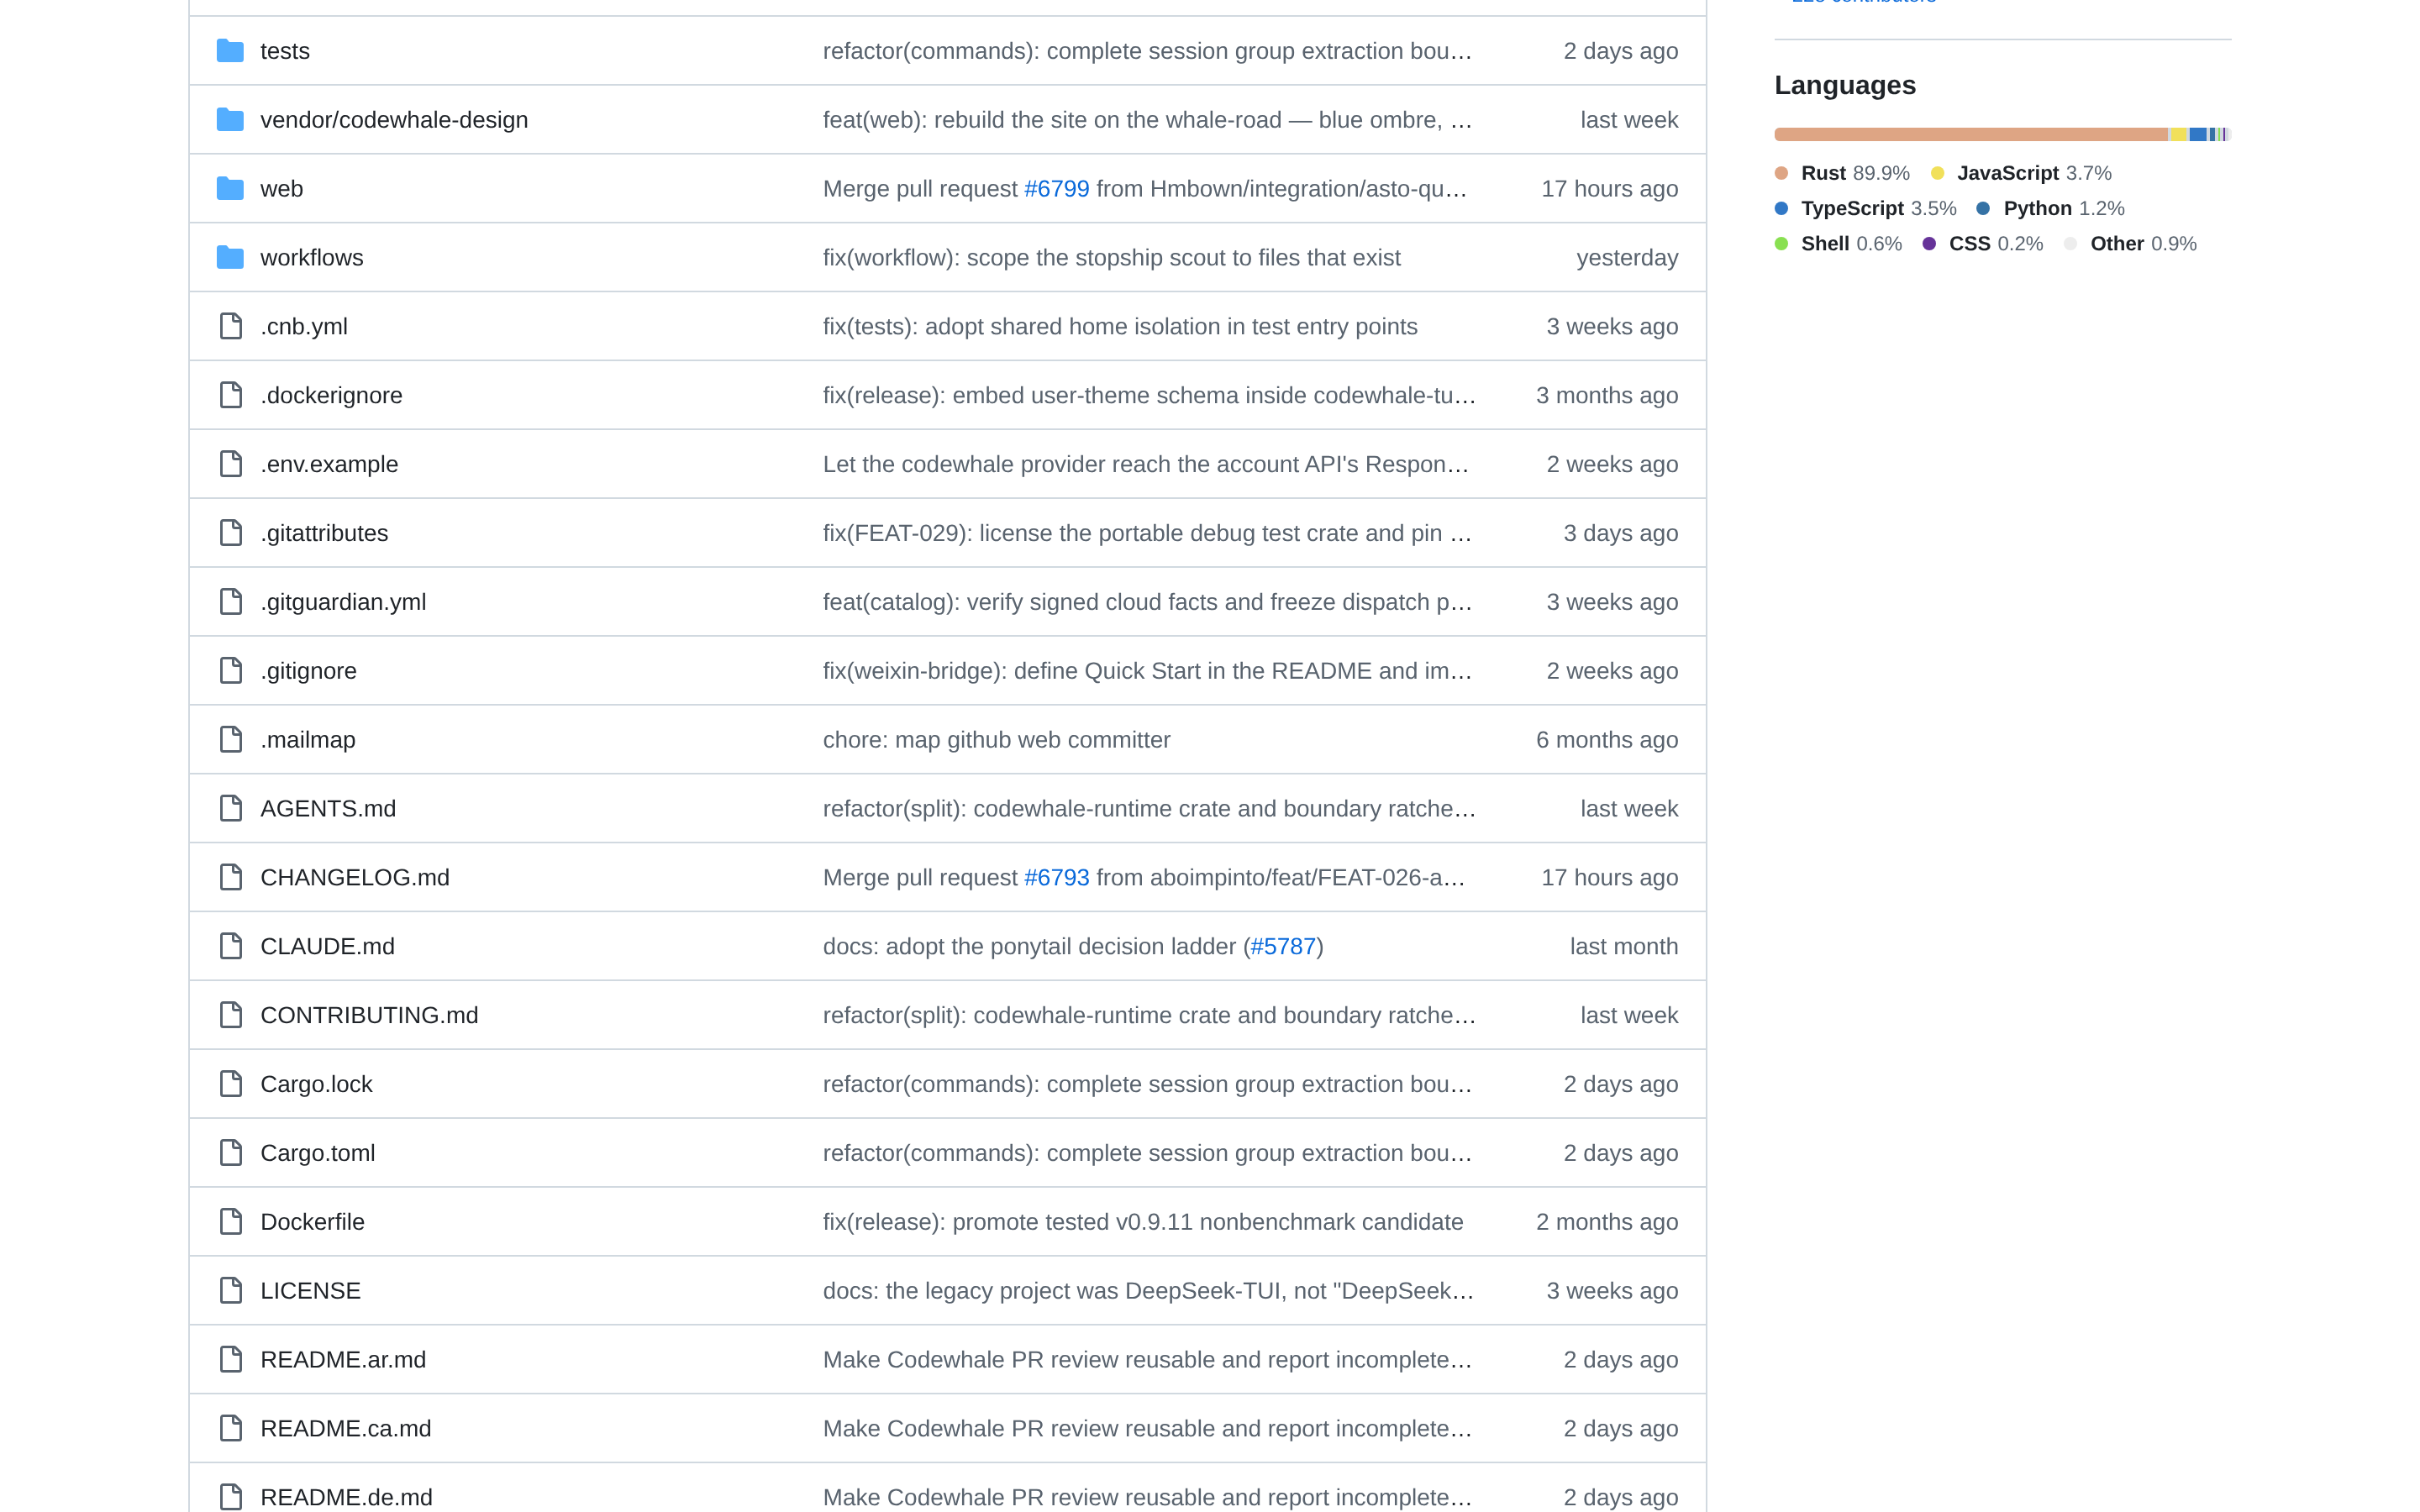Open pull request #6799 link
This screenshot has width=2420, height=1512.
1056,189
